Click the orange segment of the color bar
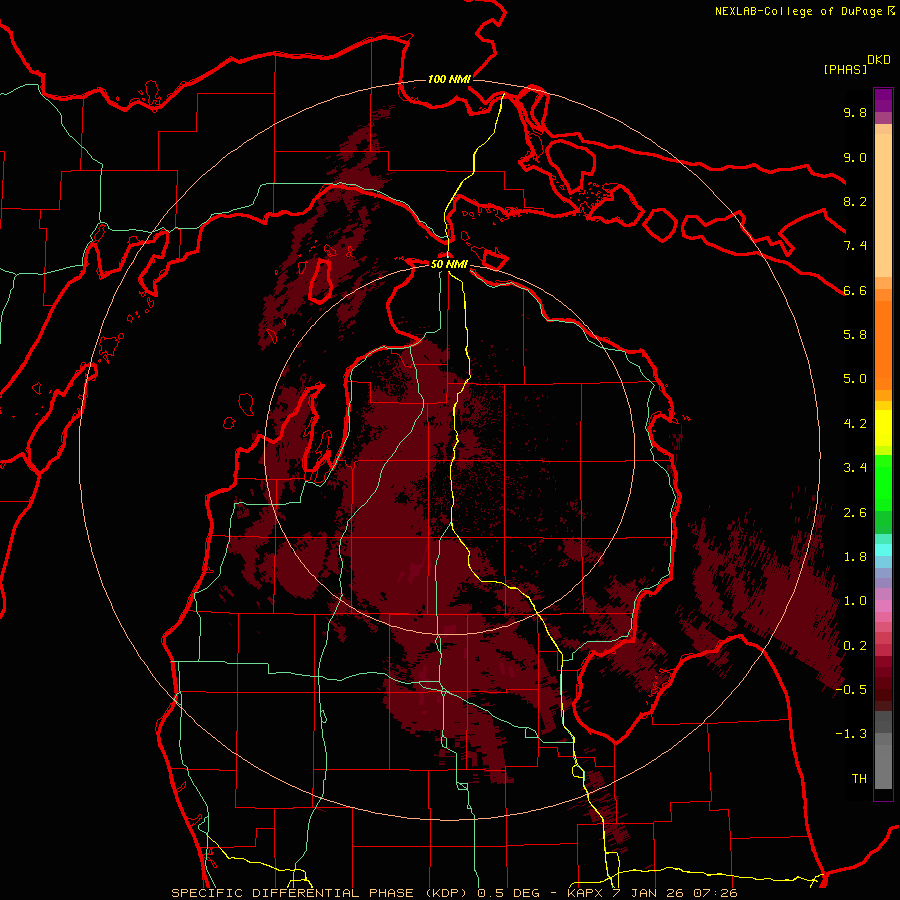Screen dimensions: 900x900 [883, 344]
